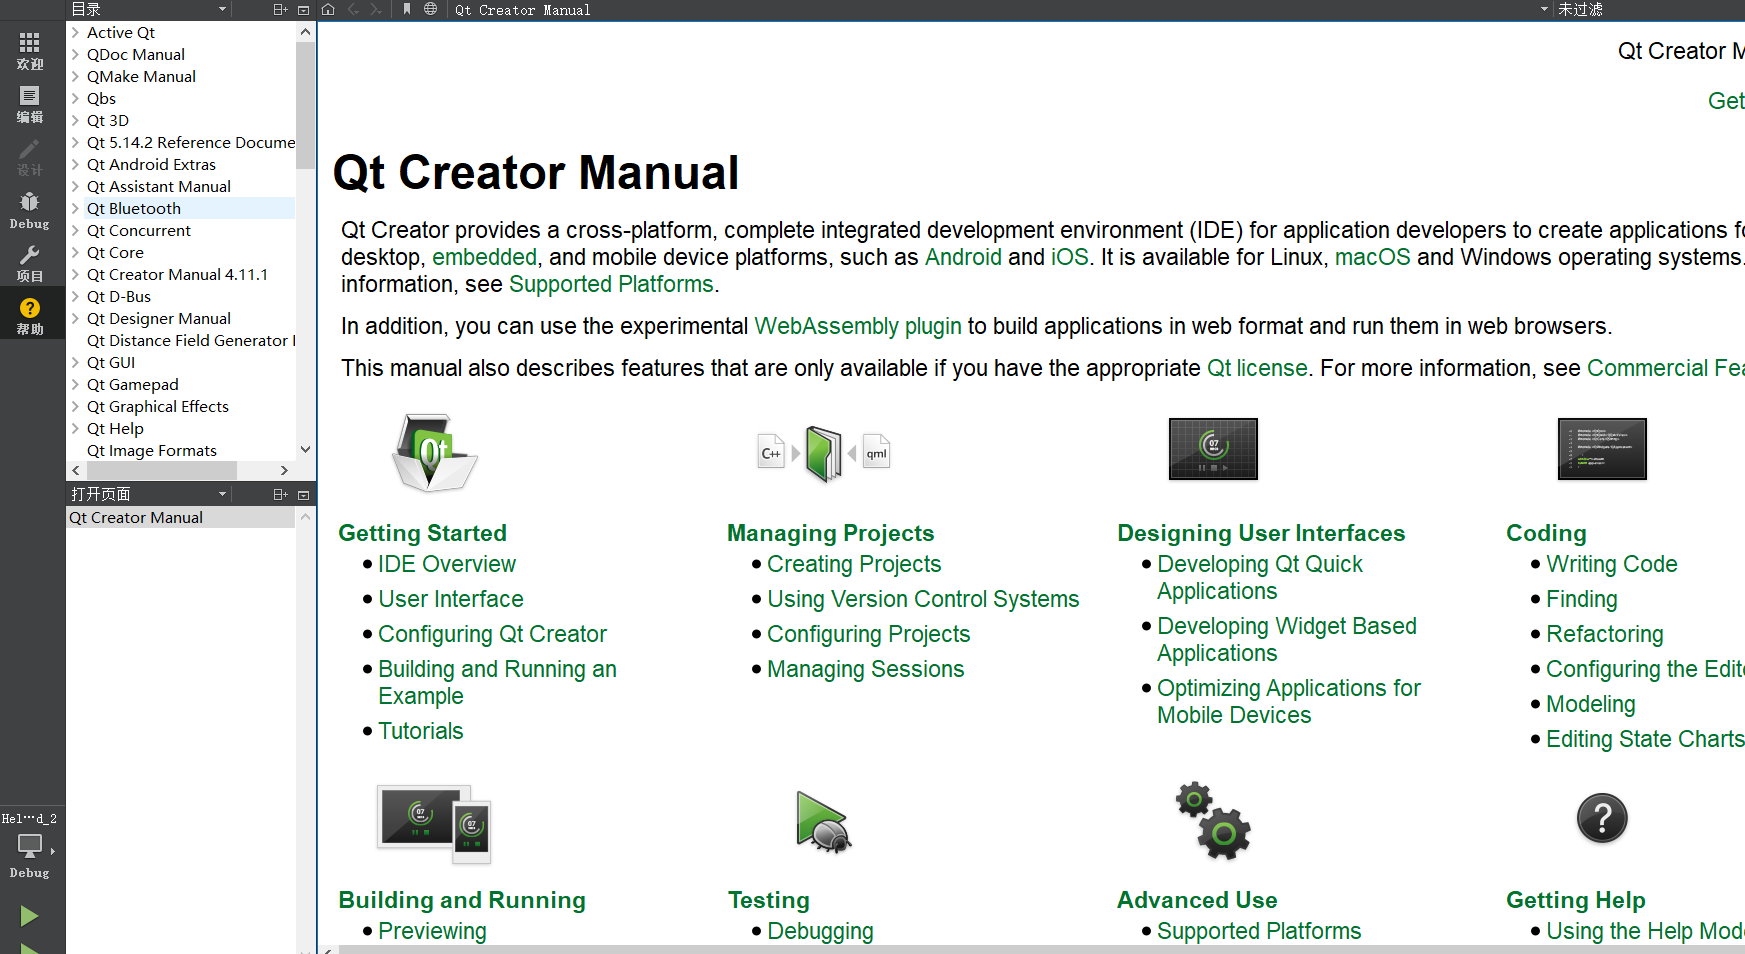Open the Supported Platforms paragraph link
The width and height of the screenshot is (1745, 954).
pos(611,284)
